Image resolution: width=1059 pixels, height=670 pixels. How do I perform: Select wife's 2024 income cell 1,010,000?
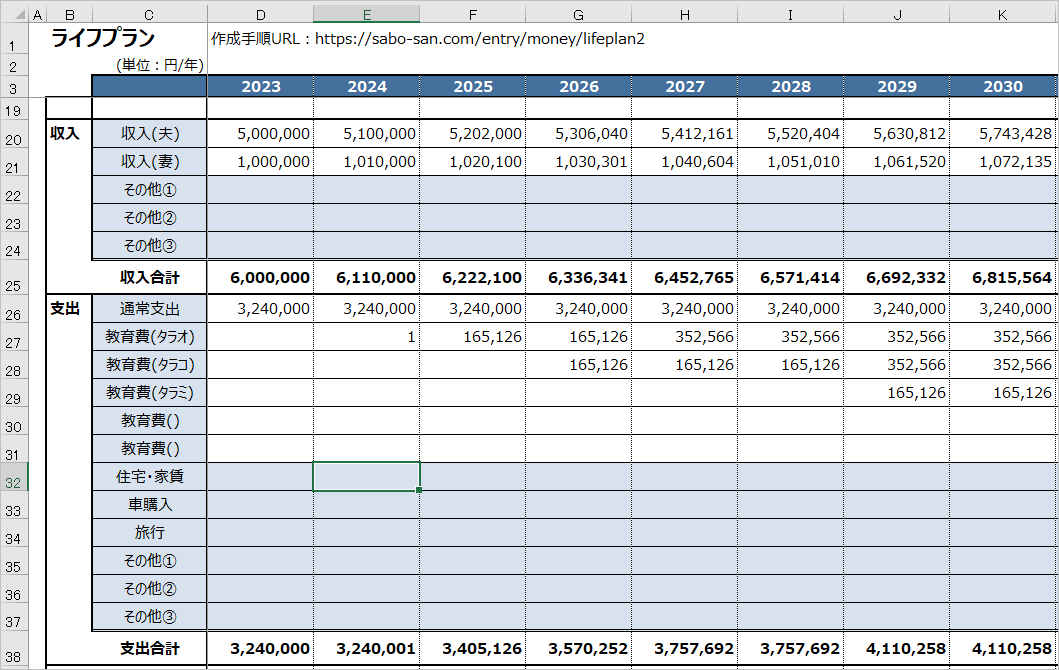point(367,162)
